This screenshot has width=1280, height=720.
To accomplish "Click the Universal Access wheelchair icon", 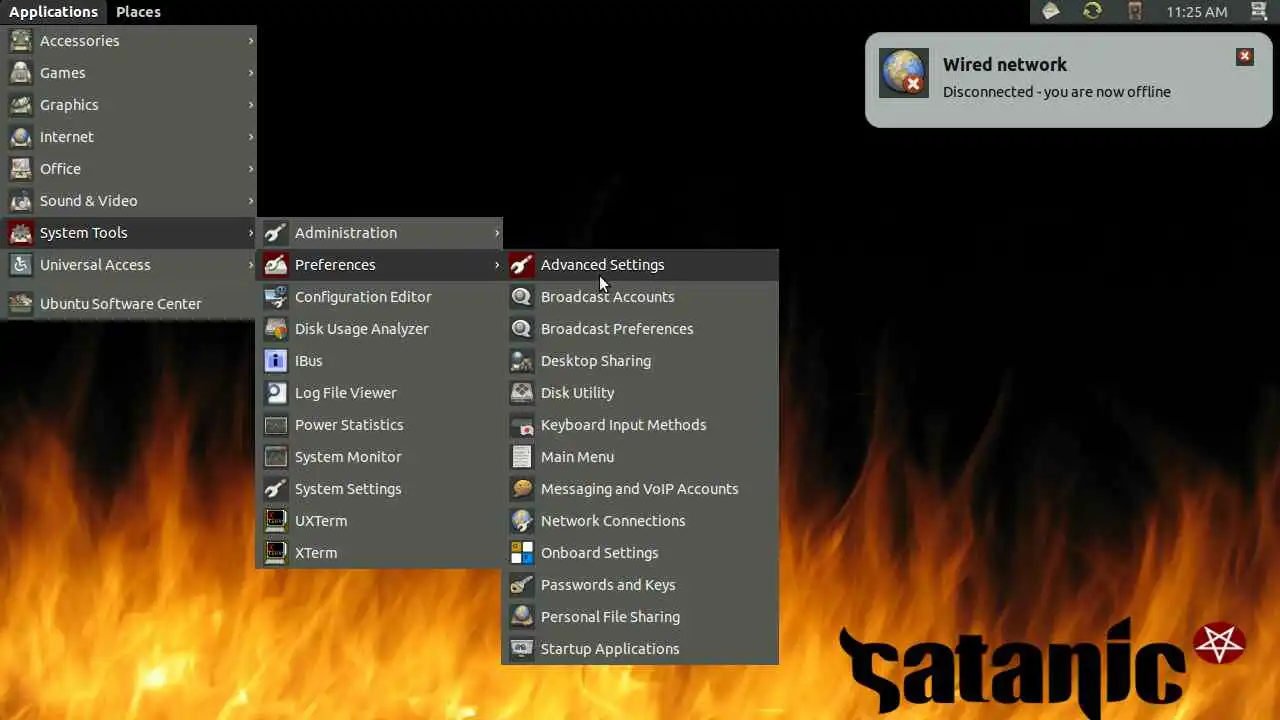I will click(x=21, y=265).
